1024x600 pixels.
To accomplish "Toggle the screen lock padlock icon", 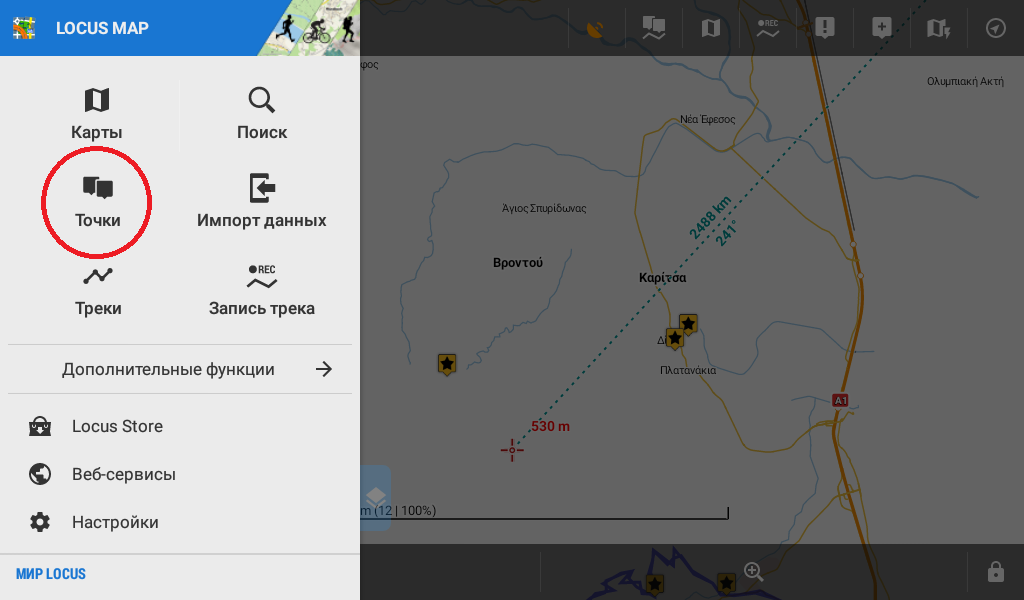I will pyautogui.click(x=995, y=572).
